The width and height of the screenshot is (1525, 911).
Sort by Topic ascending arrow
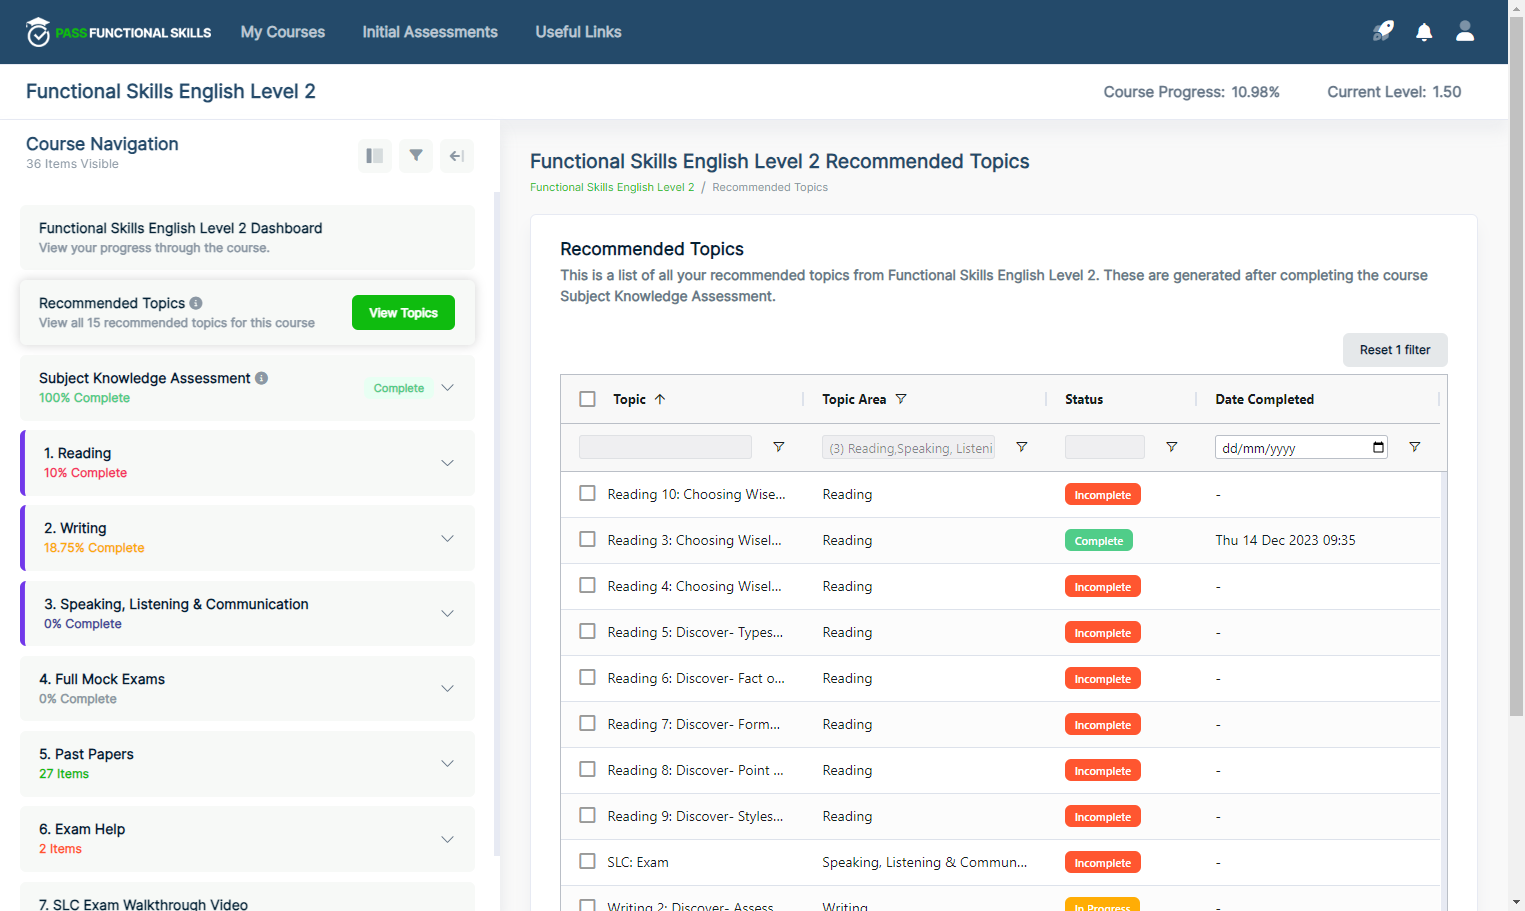660,399
